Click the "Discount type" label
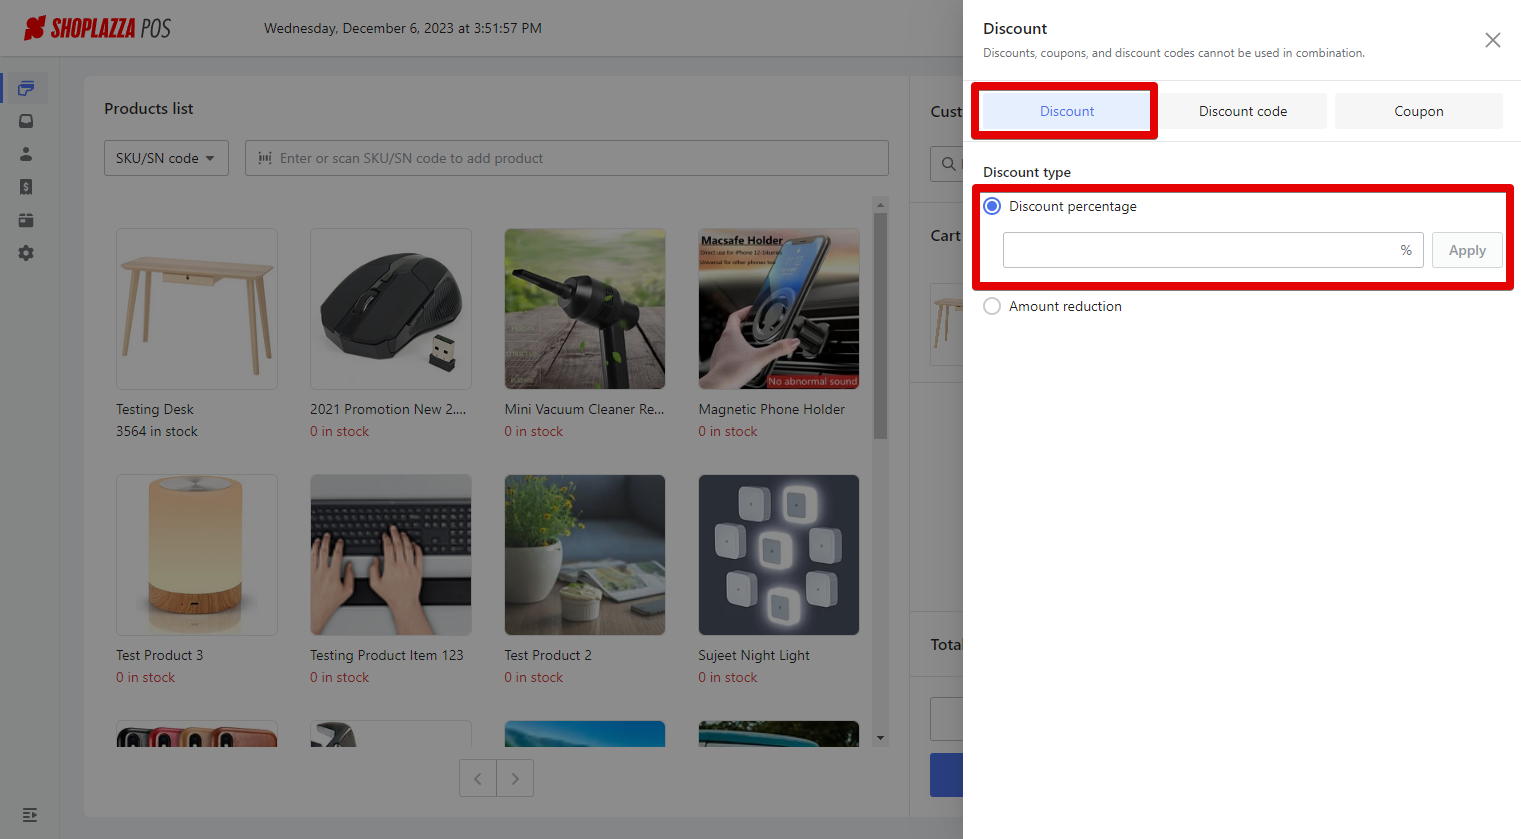 coord(1027,172)
